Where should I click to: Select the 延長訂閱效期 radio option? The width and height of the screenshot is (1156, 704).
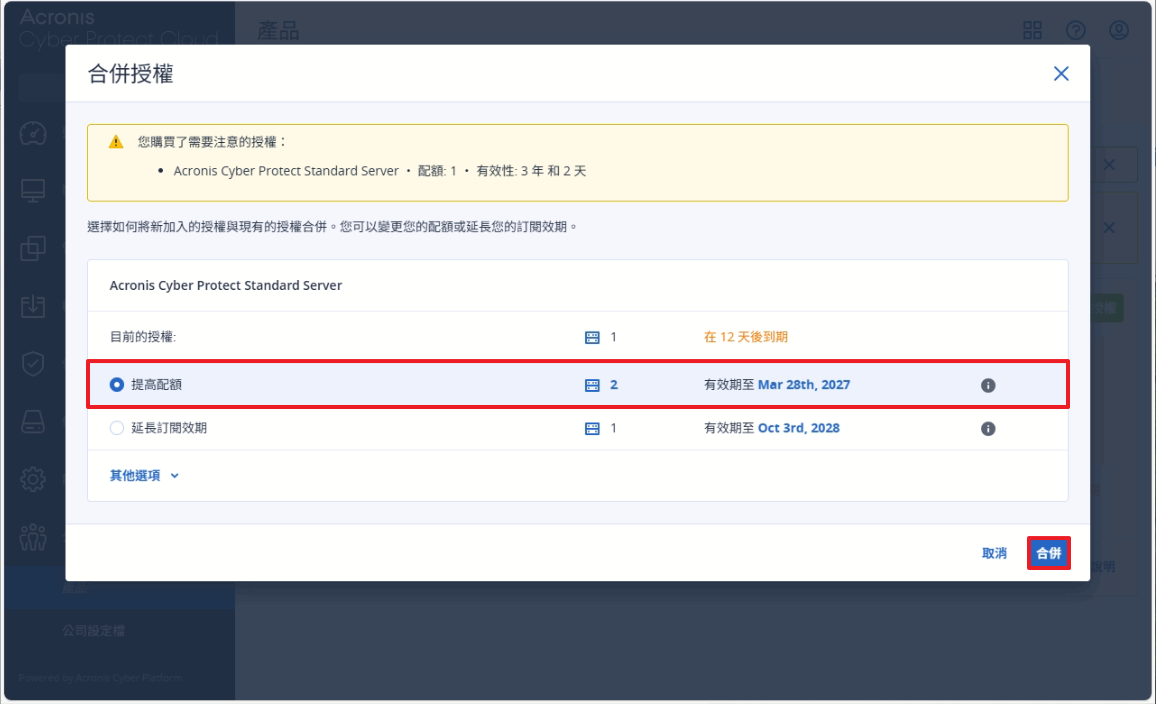[116, 428]
